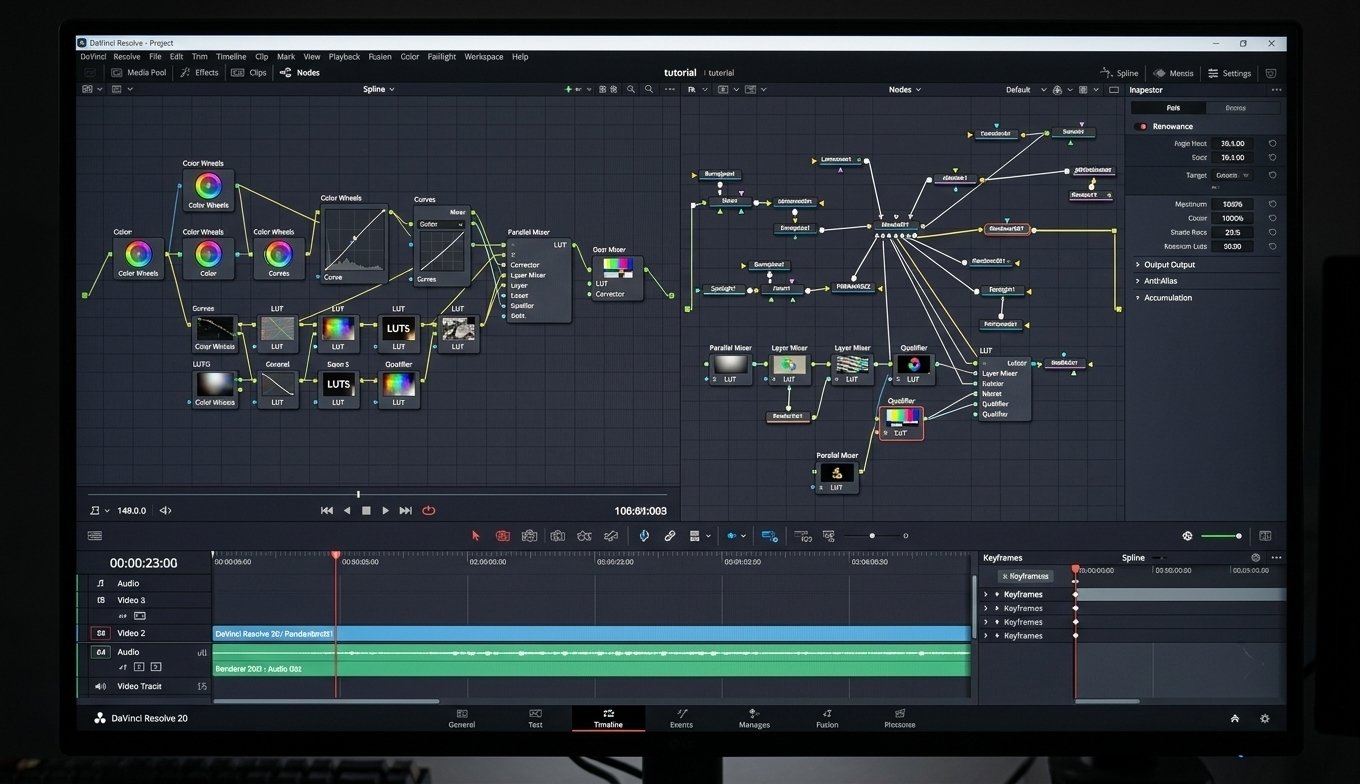Open the Fusion page
This screenshot has width=1360, height=784.
(827, 719)
